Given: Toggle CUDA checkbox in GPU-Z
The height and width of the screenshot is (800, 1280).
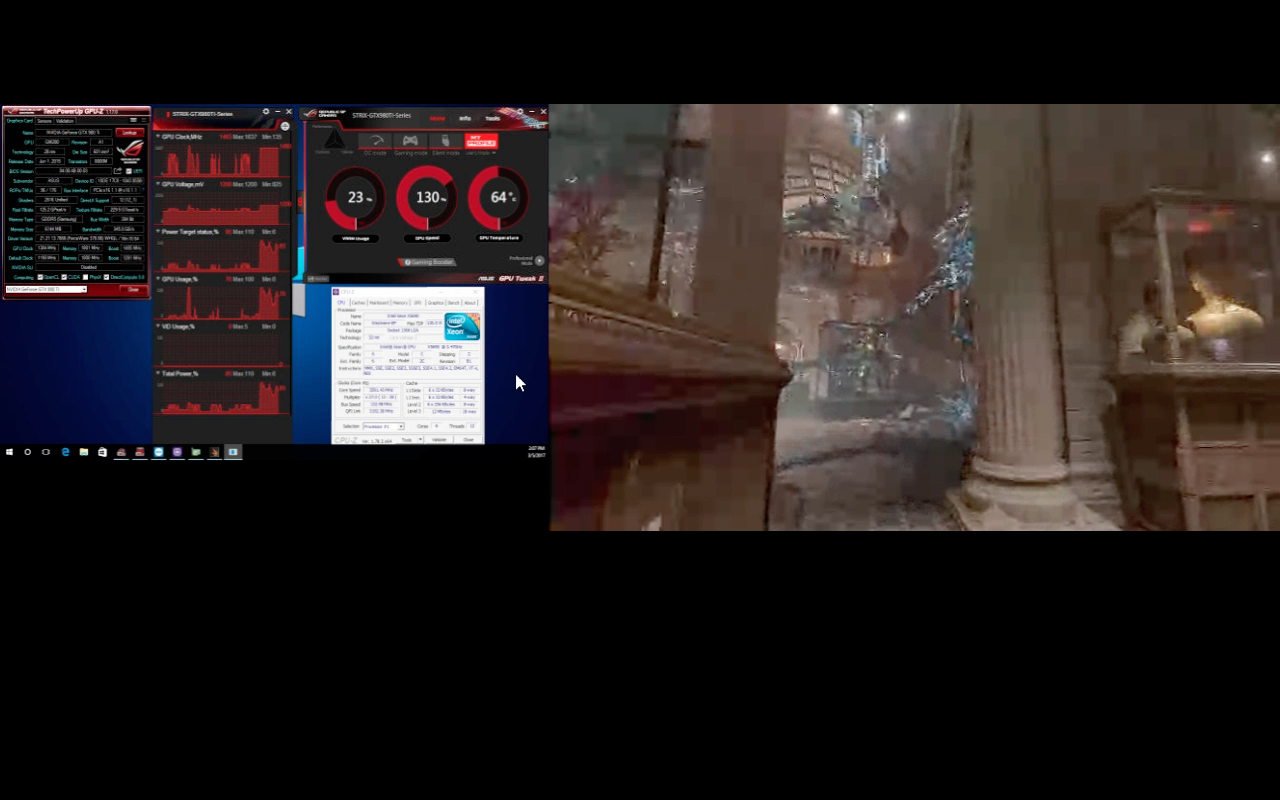Looking at the screenshot, I should 64,277.
